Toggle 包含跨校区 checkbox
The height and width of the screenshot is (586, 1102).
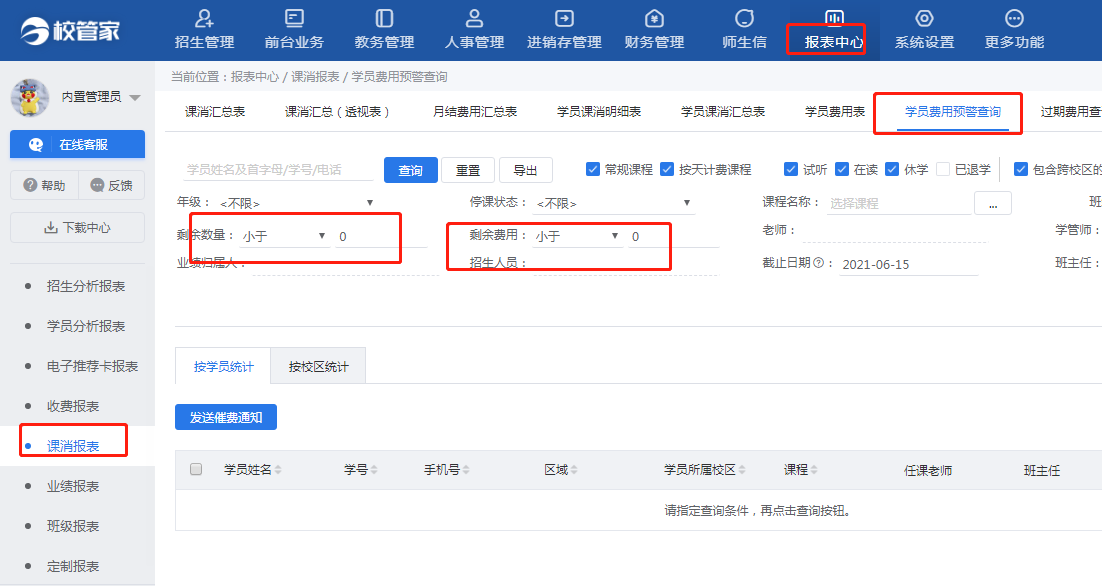click(x=1020, y=169)
